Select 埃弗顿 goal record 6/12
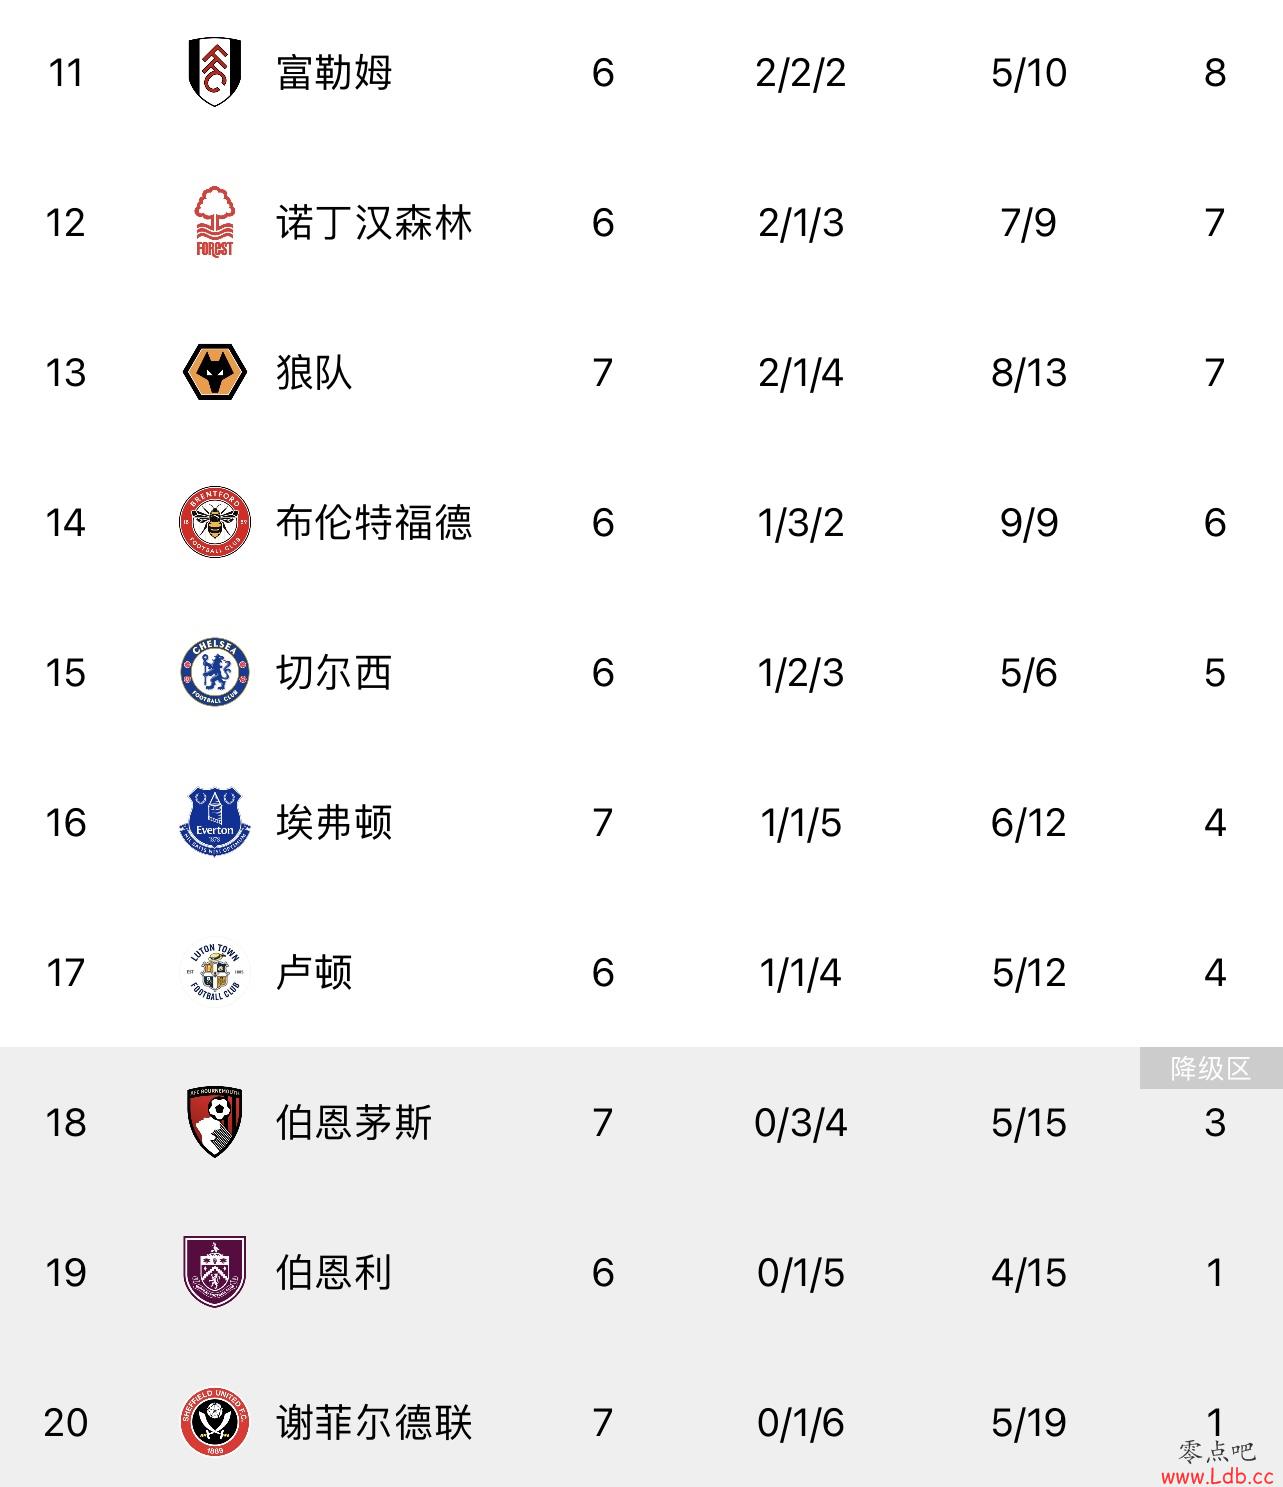Image resolution: width=1283 pixels, height=1487 pixels. [1028, 822]
